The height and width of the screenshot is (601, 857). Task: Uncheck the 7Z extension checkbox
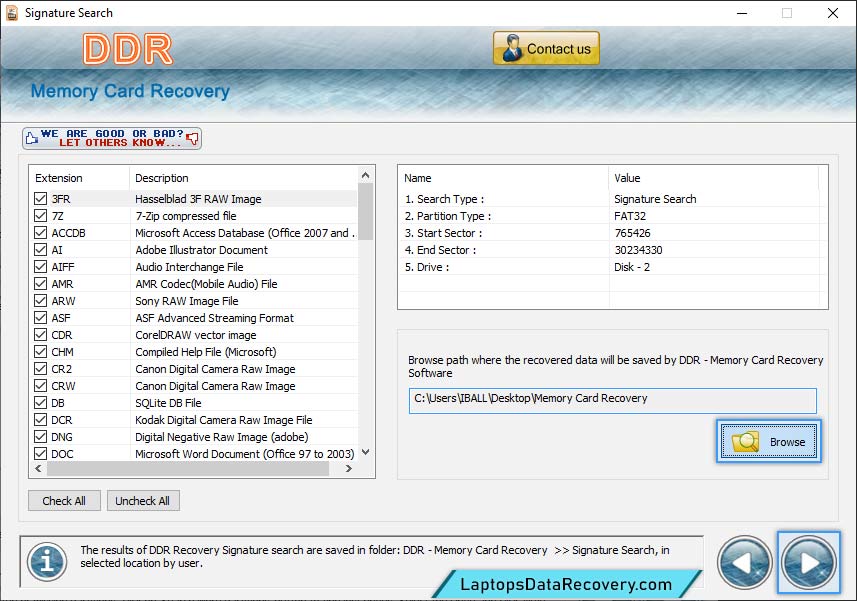40,215
